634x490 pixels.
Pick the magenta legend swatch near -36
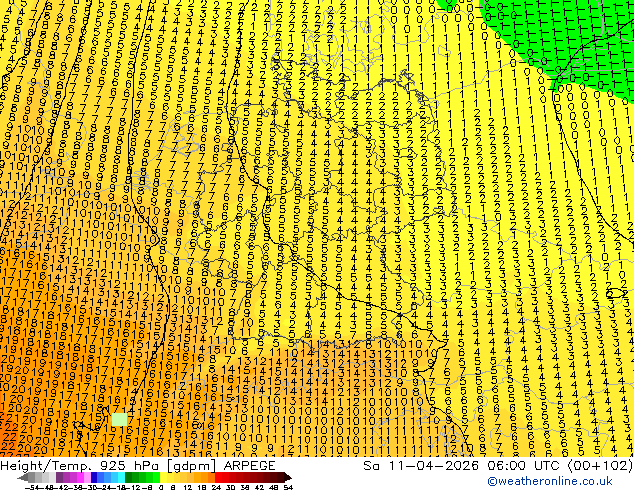[80, 477]
